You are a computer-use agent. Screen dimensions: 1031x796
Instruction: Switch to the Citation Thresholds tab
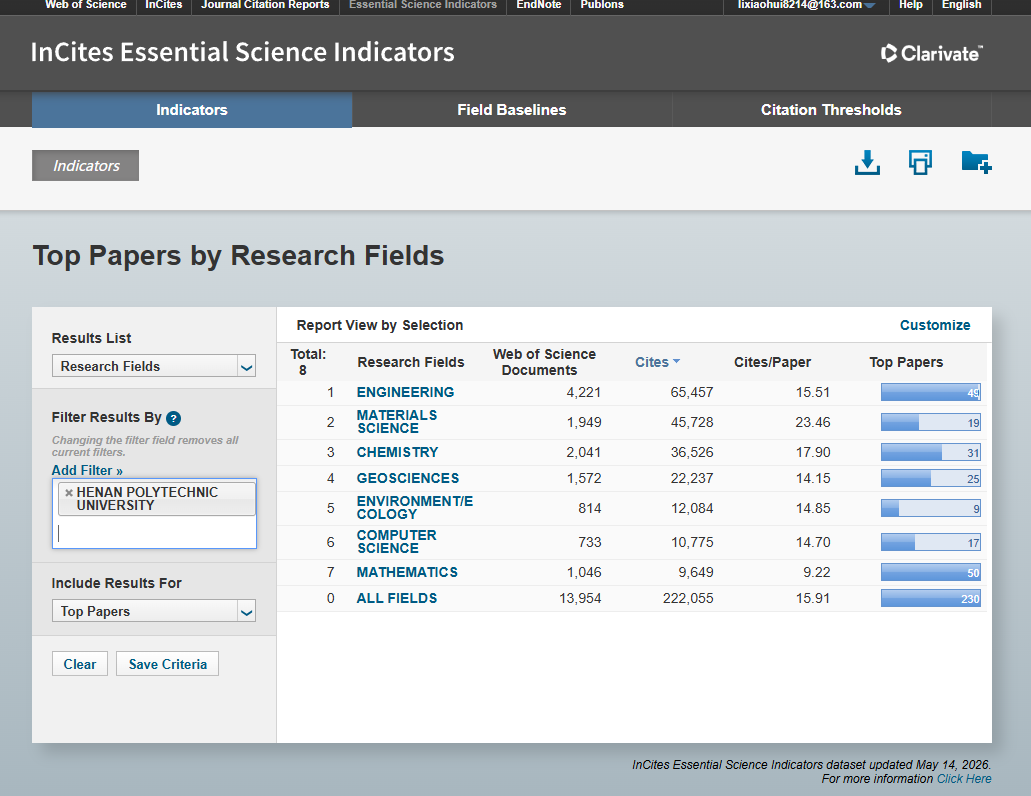[x=831, y=110]
